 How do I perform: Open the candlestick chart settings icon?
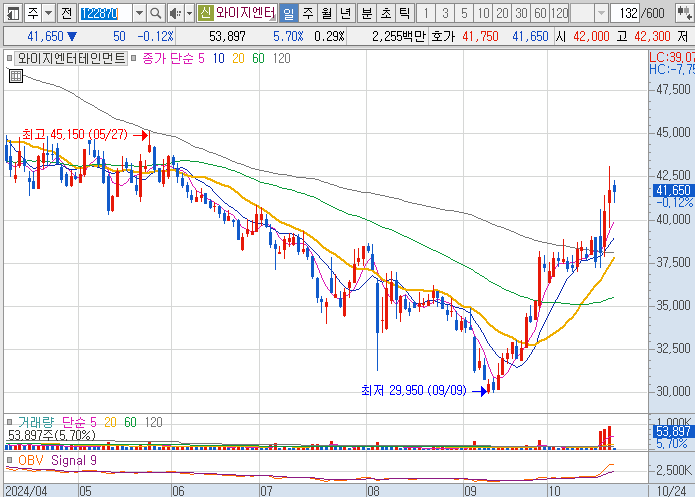tap(683, 13)
